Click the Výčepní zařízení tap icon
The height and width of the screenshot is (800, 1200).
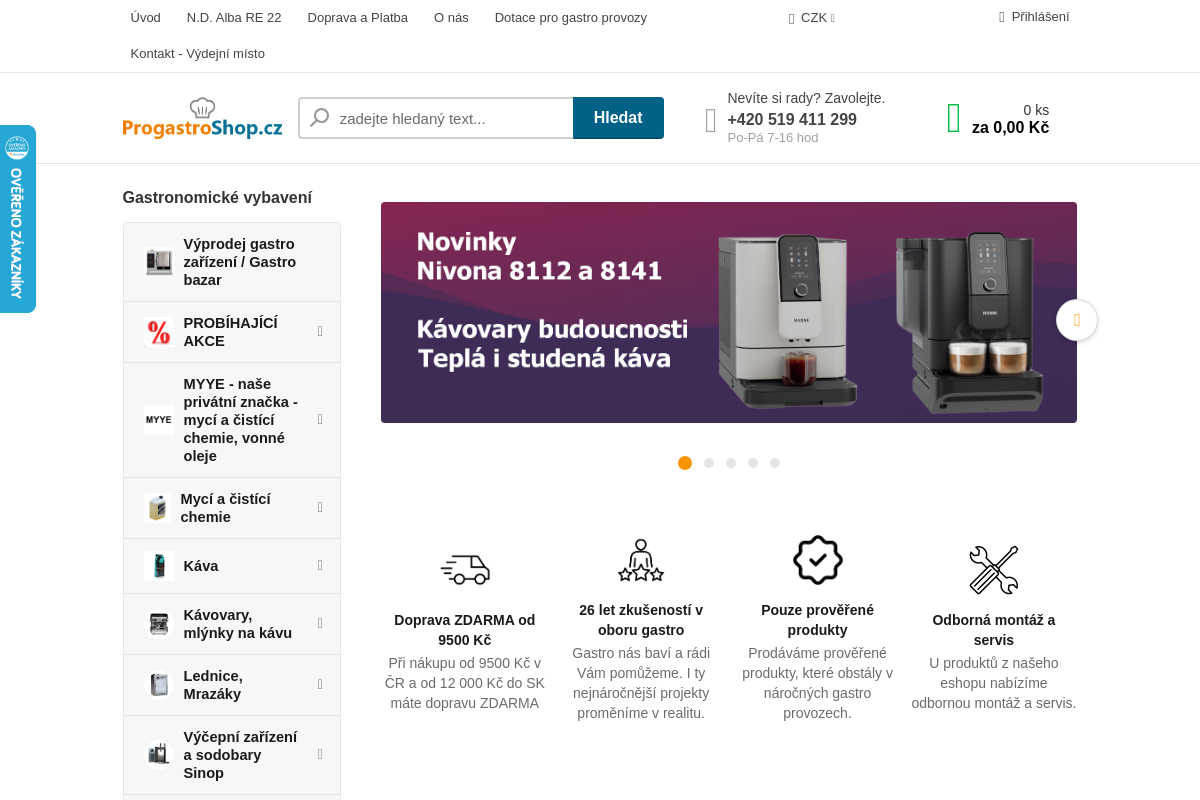click(159, 755)
